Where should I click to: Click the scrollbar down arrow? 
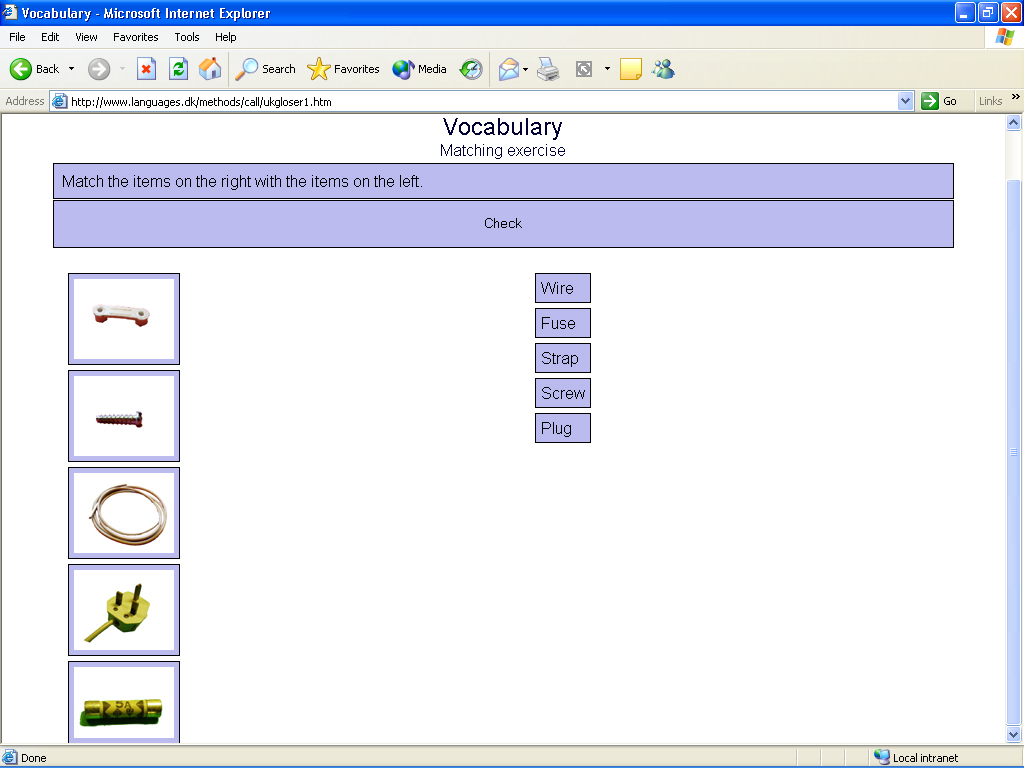tap(1014, 735)
